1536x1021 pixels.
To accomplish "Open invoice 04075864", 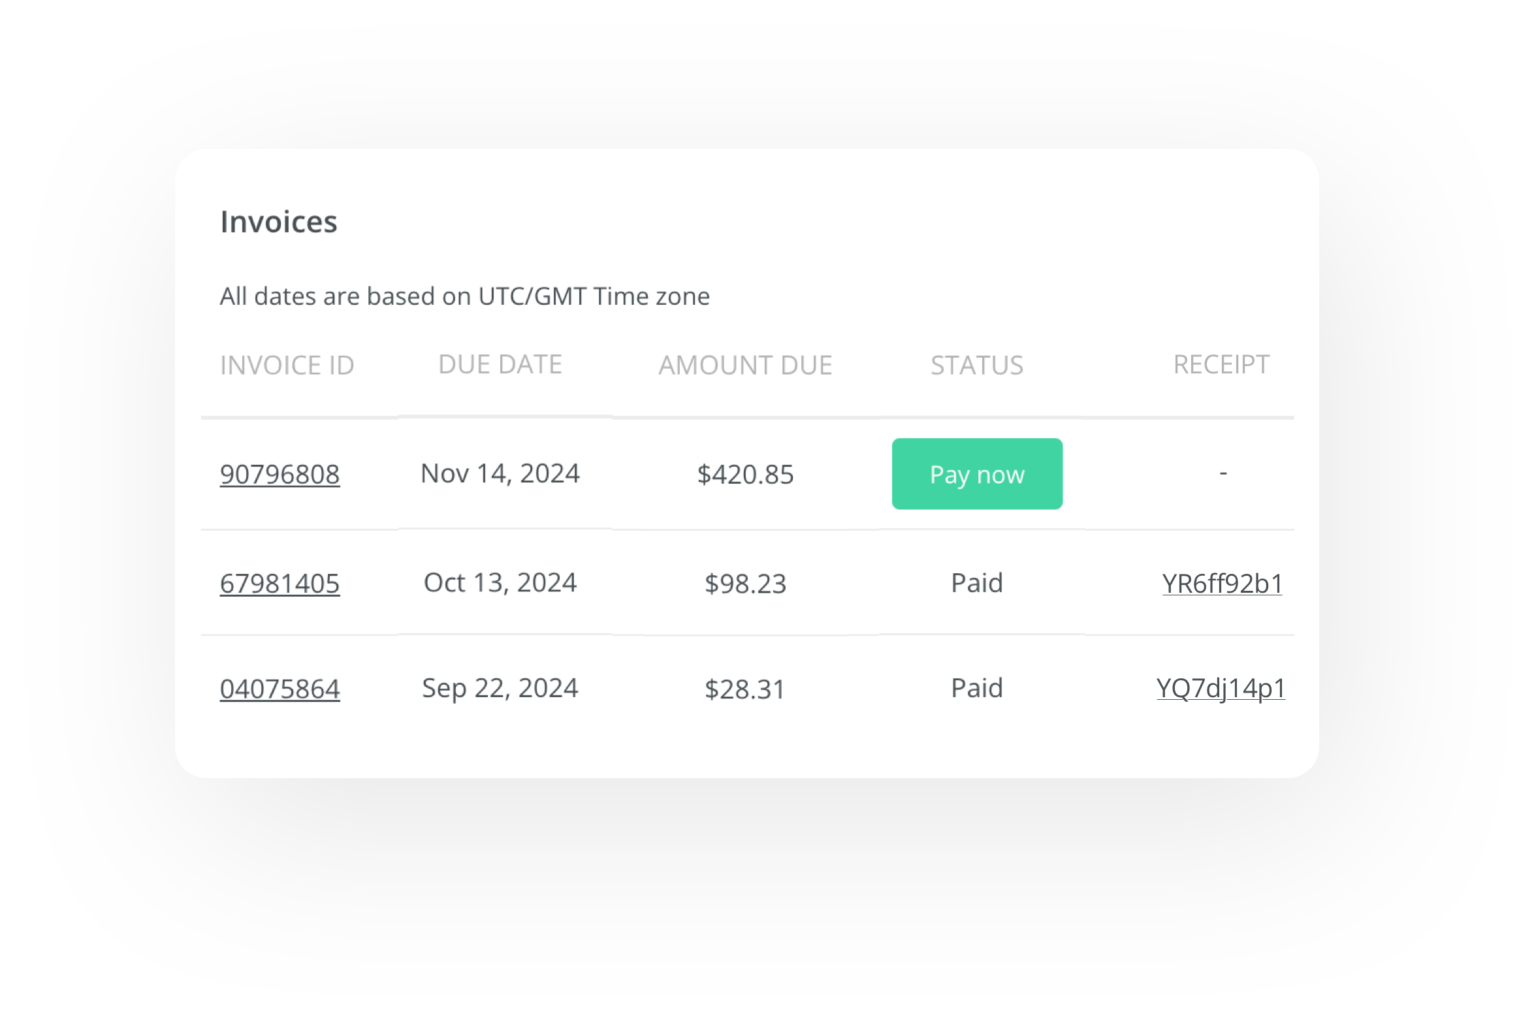I will pyautogui.click(x=280, y=689).
